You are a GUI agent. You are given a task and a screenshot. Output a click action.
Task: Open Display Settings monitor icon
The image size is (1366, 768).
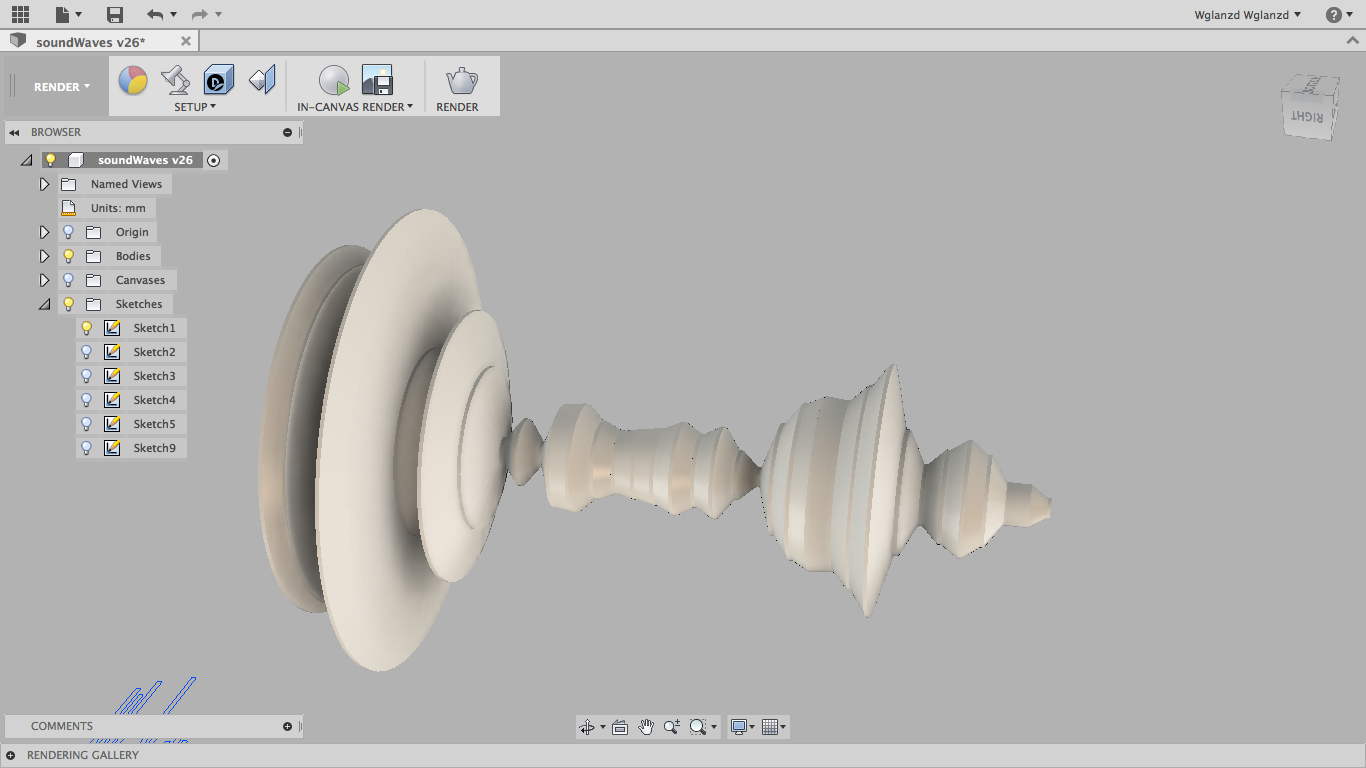738,727
